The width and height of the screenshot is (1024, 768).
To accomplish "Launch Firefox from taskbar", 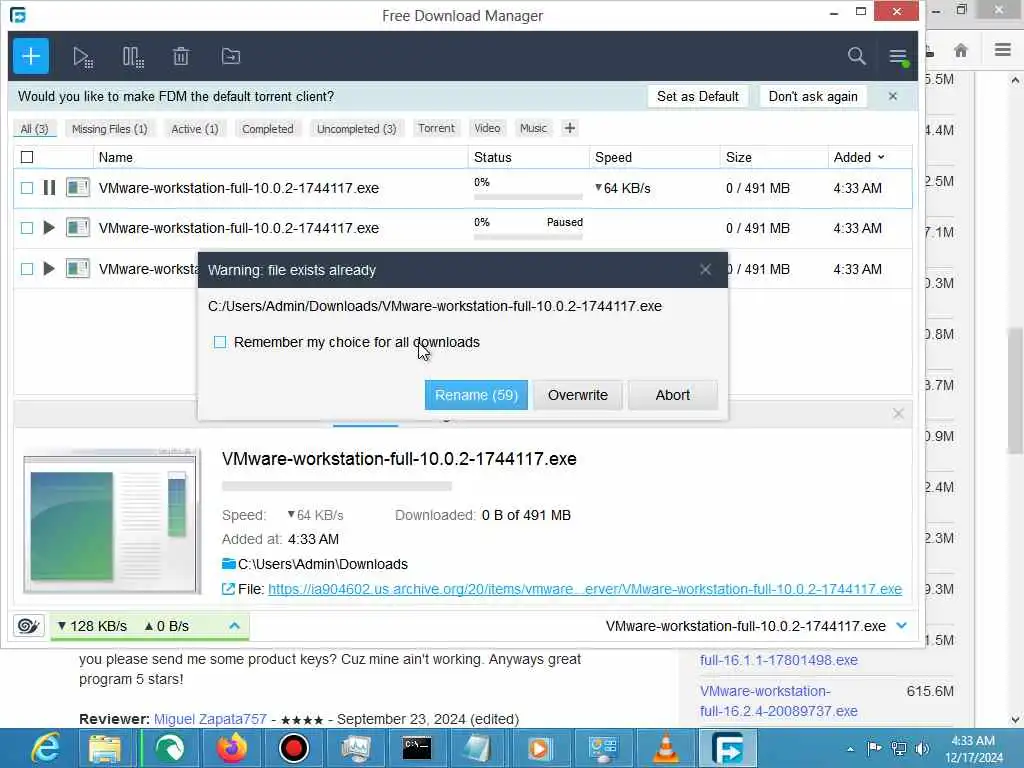I will click(x=231, y=748).
